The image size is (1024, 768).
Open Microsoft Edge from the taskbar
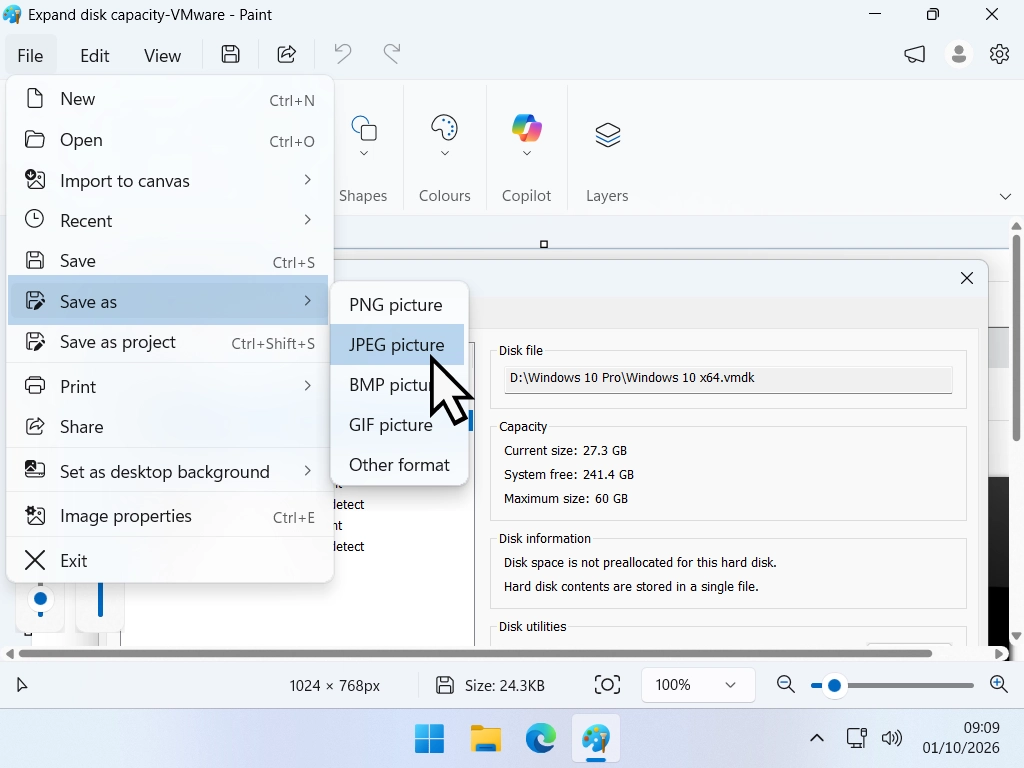tap(541, 739)
